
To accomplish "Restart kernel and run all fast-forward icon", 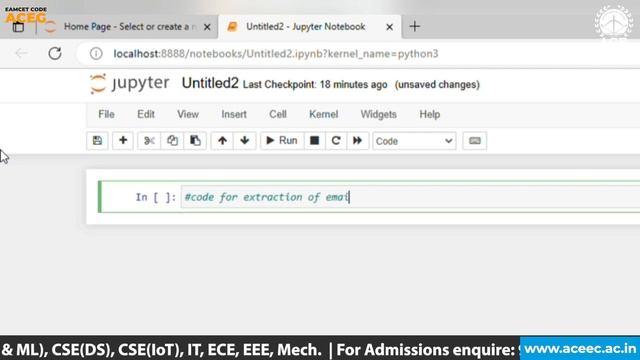I will pos(358,141).
